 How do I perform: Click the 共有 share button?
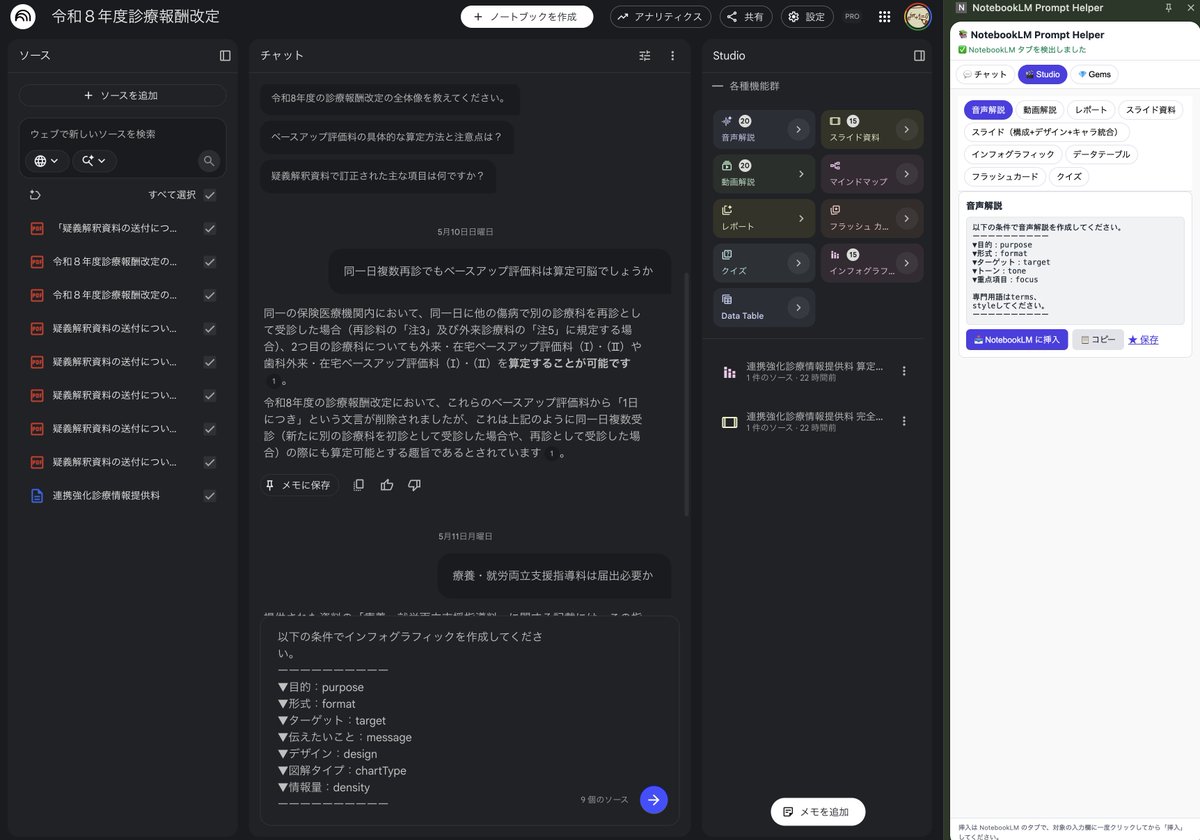pos(746,17)
